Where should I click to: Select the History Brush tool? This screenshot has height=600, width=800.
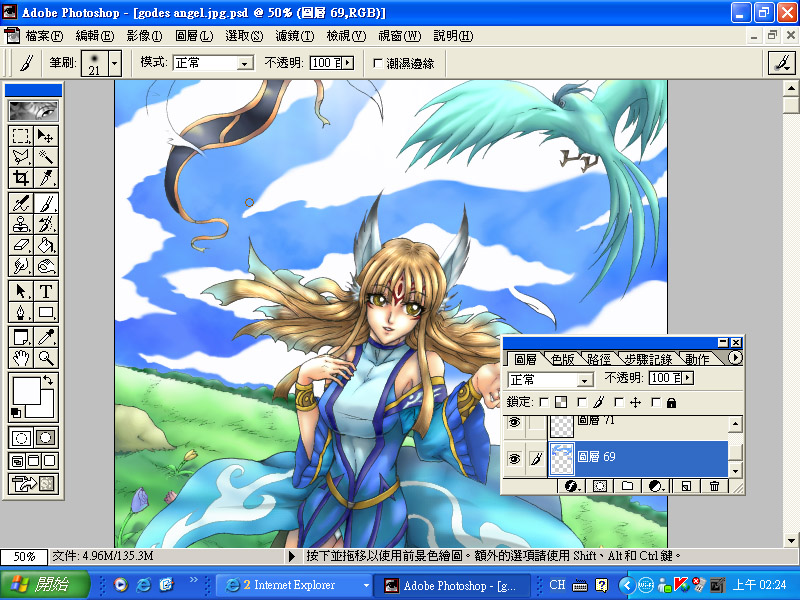[45, 224]
